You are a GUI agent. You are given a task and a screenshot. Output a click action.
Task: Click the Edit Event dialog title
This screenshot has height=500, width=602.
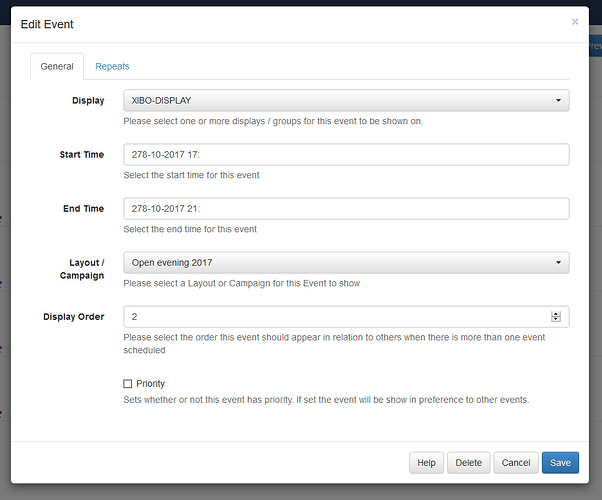coord(47,24)
